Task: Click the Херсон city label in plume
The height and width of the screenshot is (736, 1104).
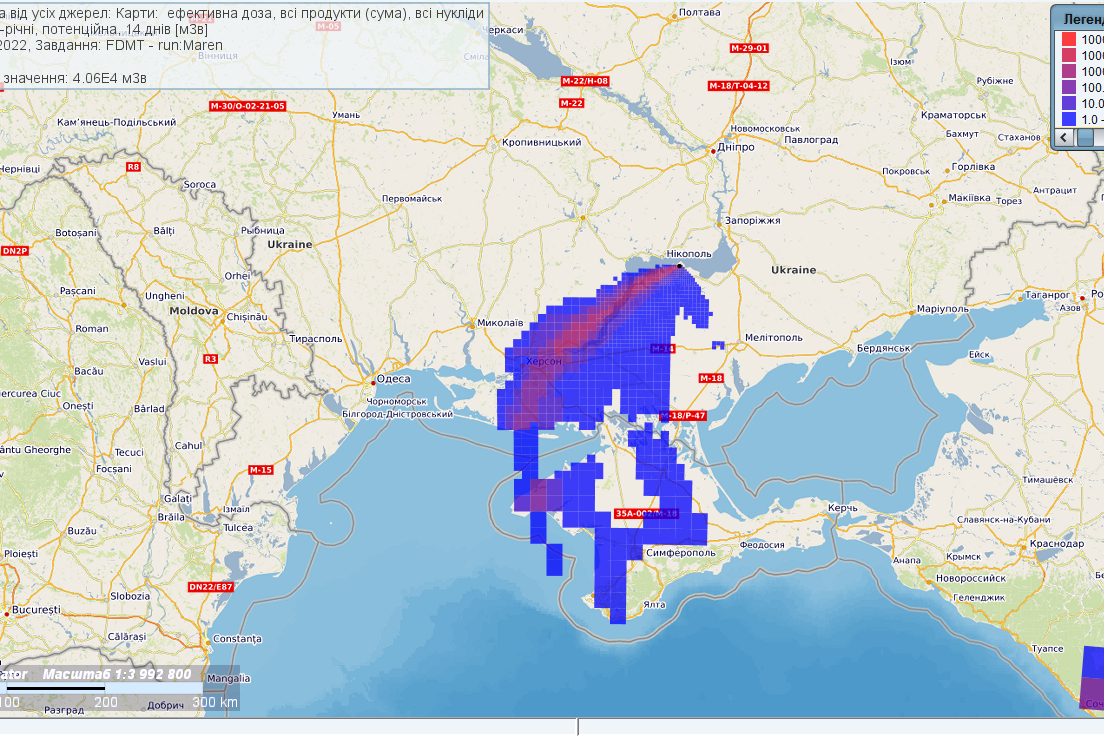Action: pyautogui.click(x=544, y=361)
